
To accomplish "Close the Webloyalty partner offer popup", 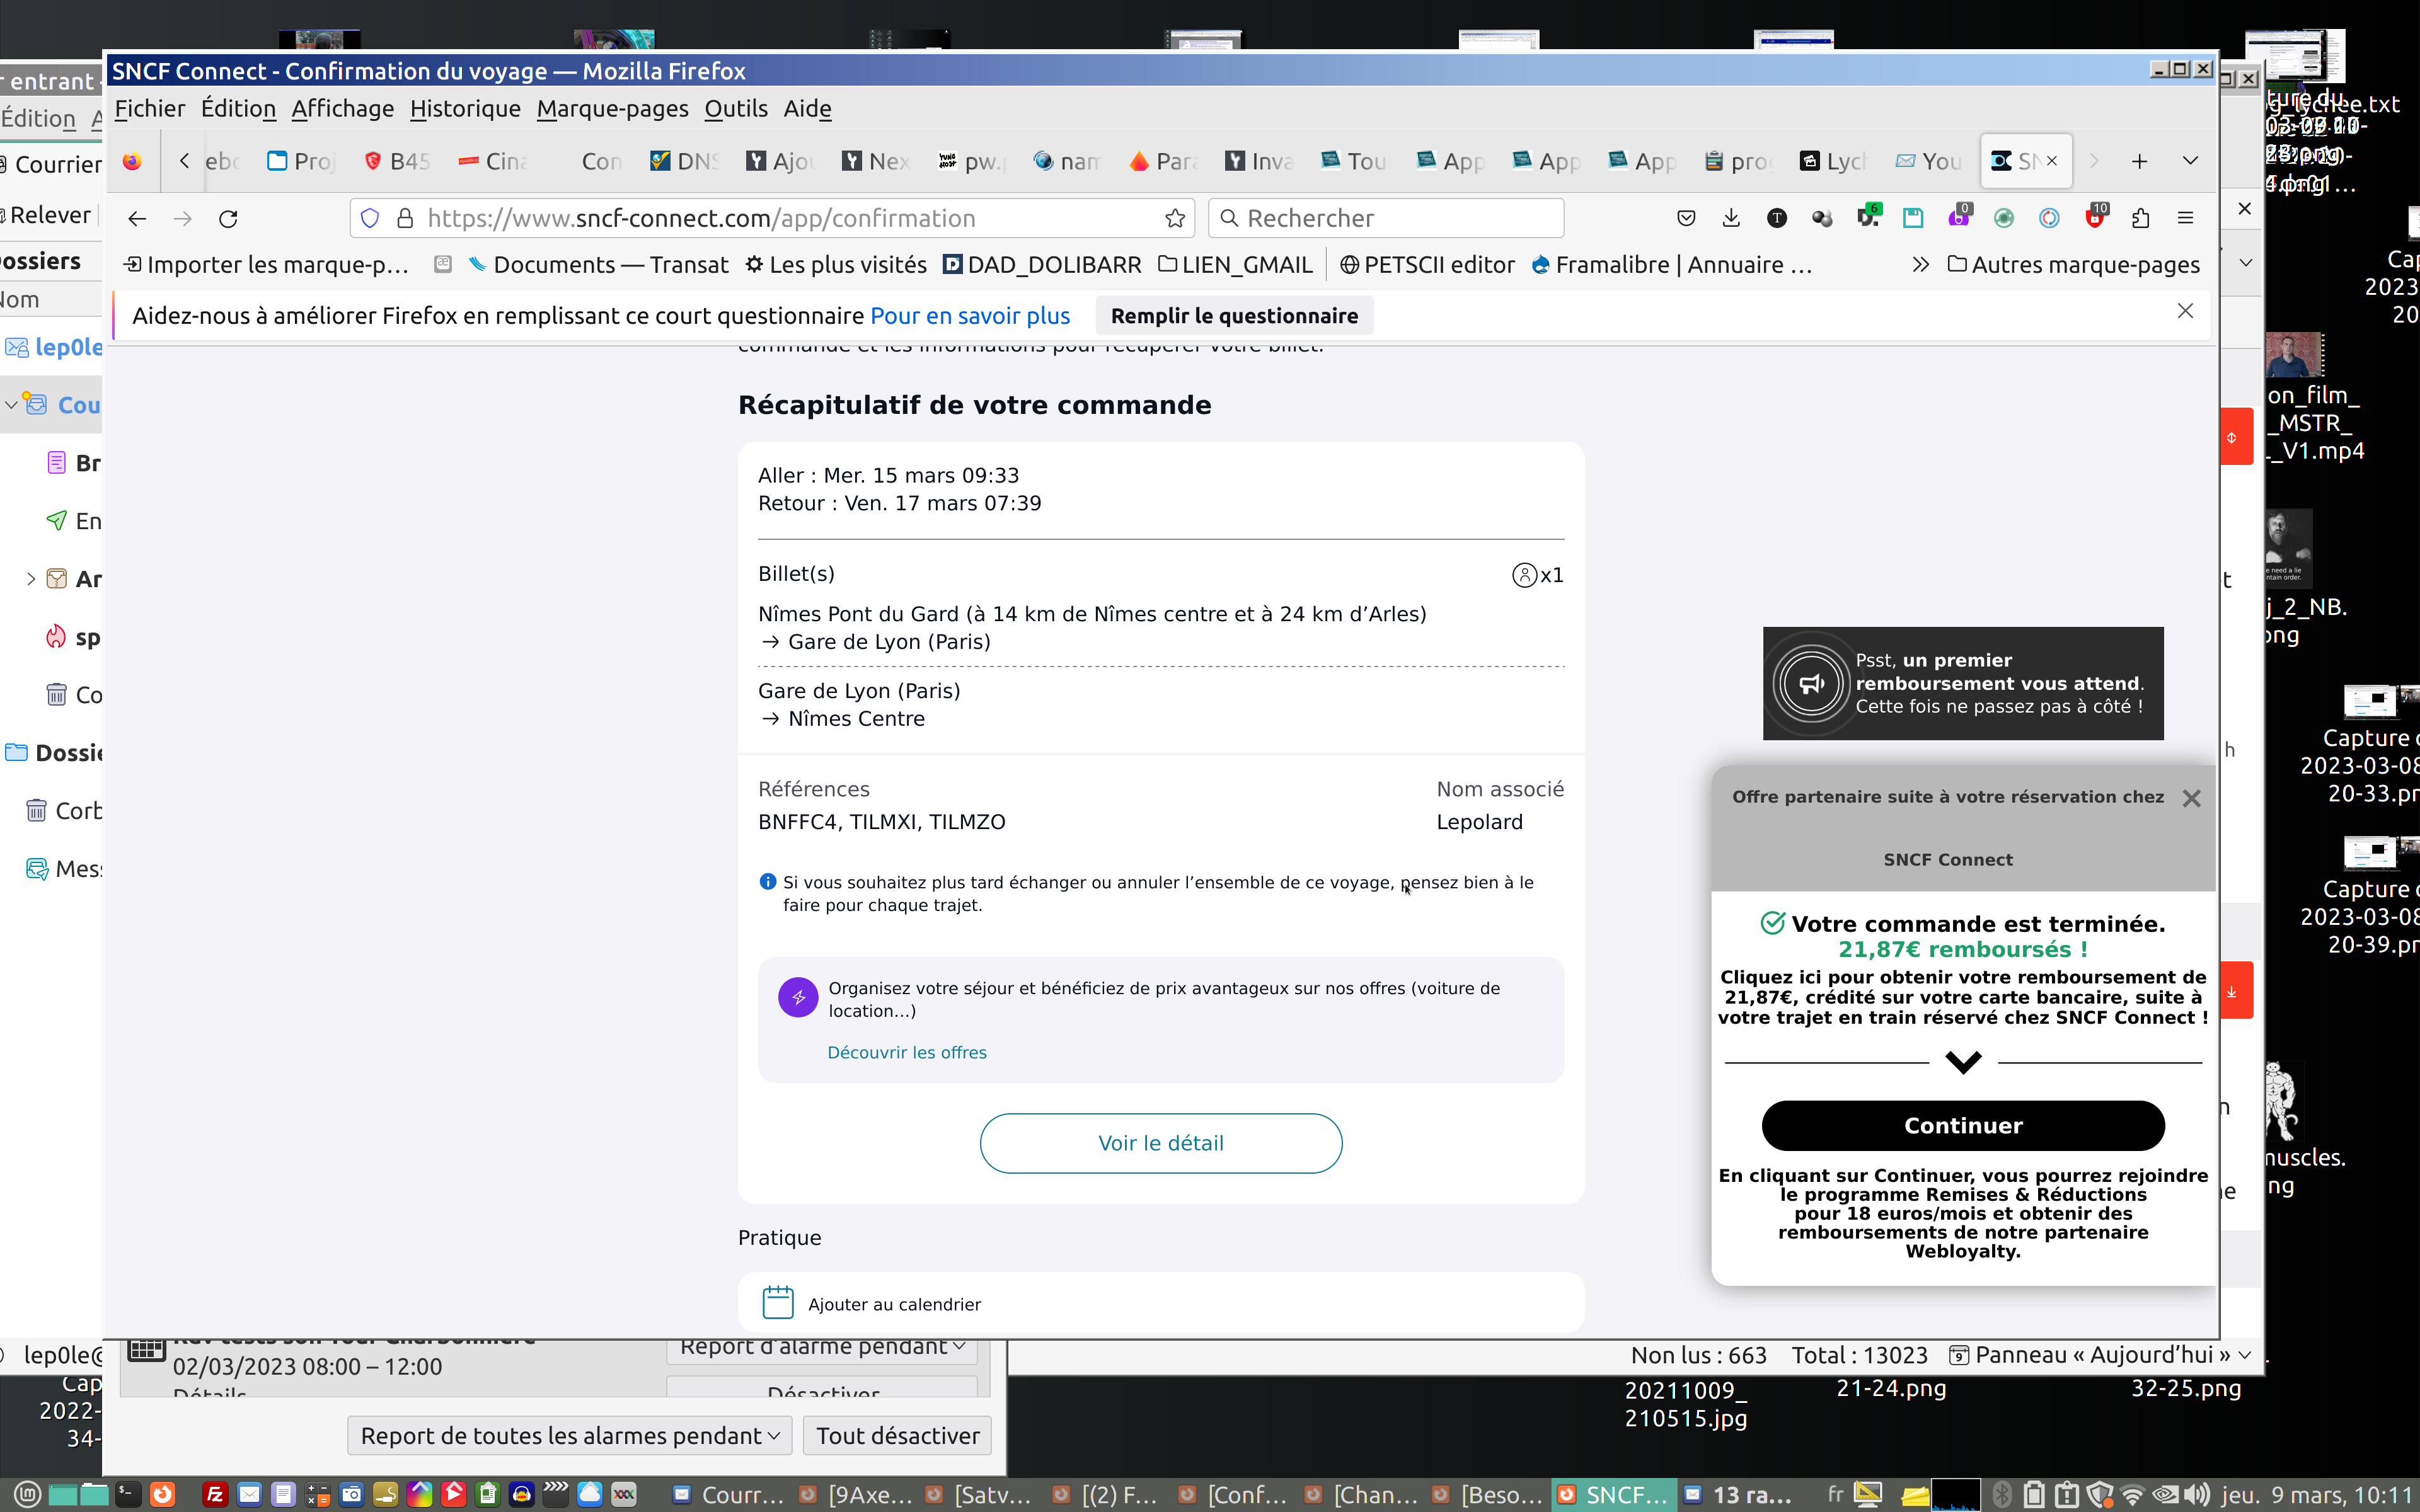I will [2191, 798].
